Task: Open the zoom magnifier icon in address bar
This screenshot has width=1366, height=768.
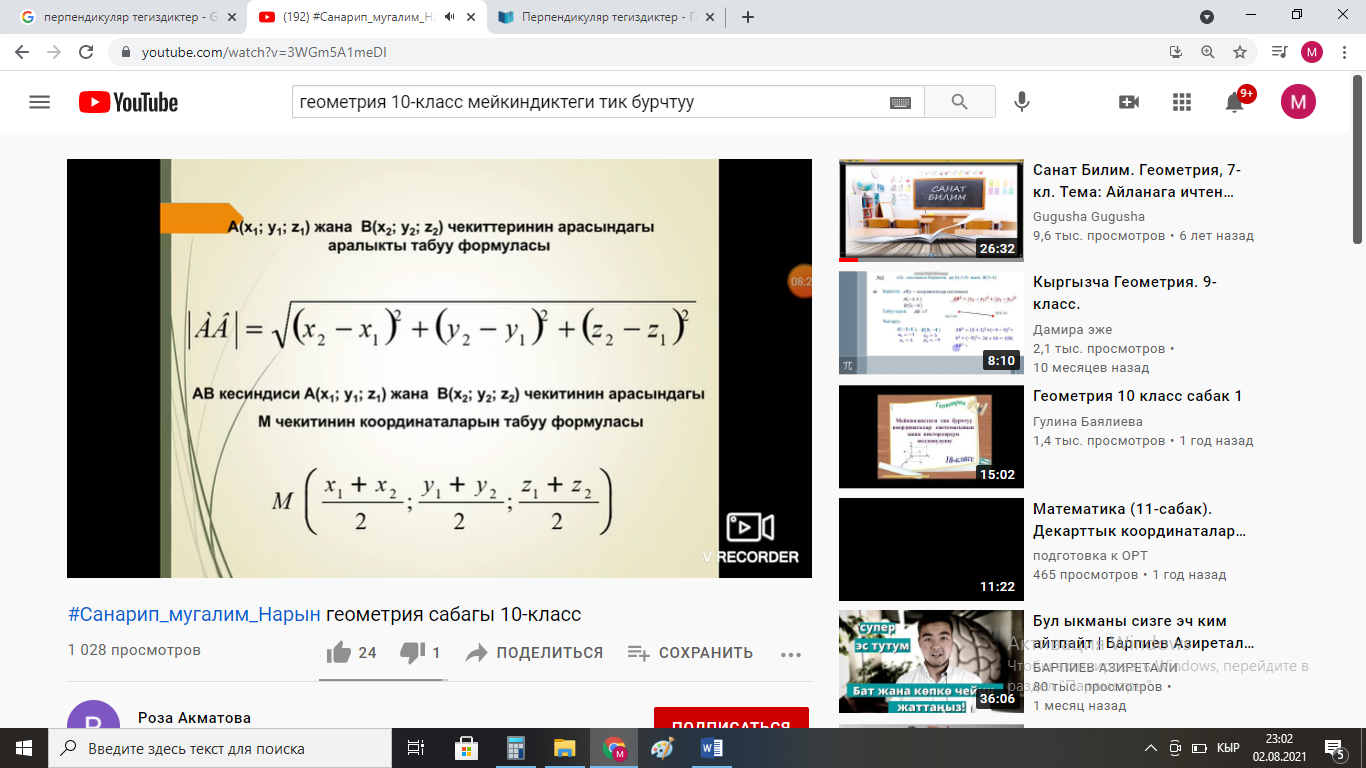Action: coord(1208,52)
